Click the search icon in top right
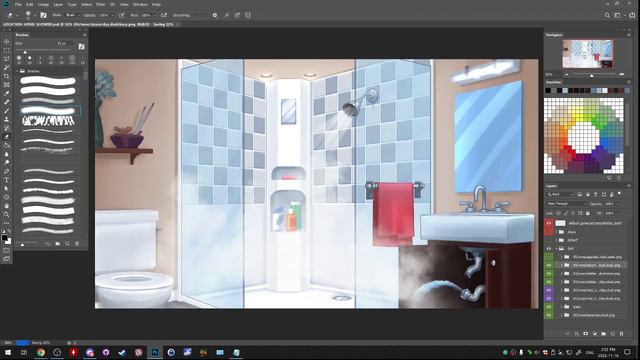This screenshot has height=360, width=640. 607,16
